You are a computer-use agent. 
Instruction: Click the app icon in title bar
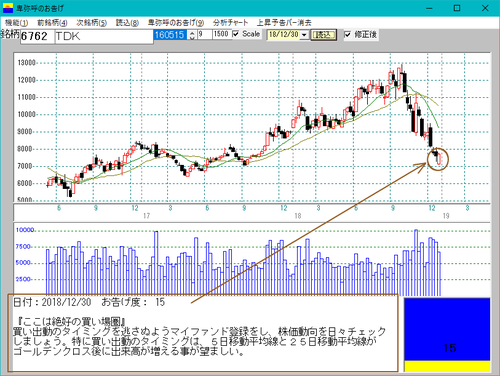[x=8, y=8]
